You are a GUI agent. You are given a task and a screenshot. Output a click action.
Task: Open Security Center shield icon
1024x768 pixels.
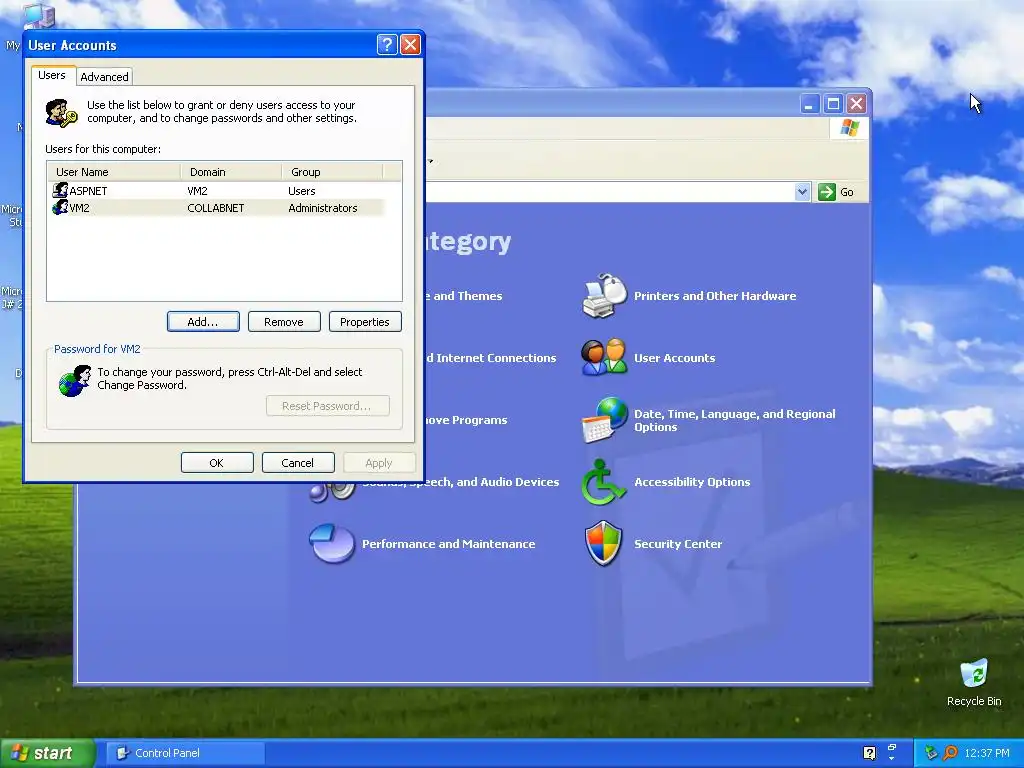click(603, 543)
